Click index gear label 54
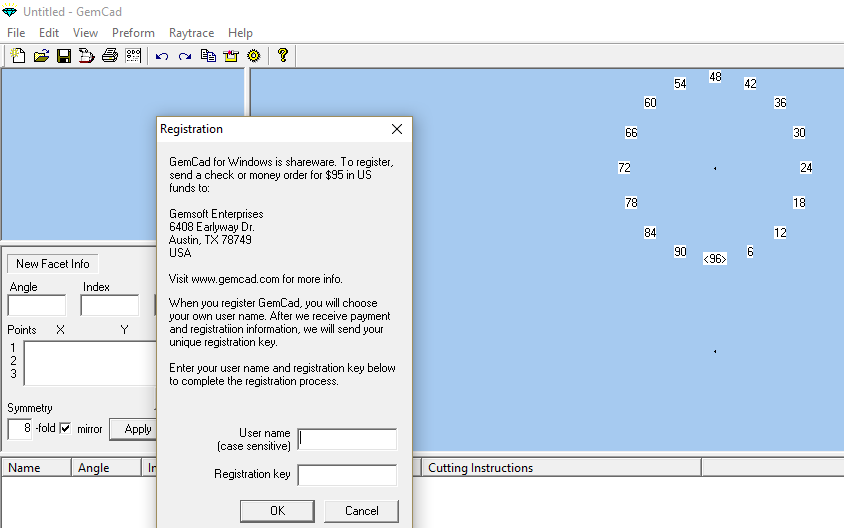844x528 pixels. (680, 84)
